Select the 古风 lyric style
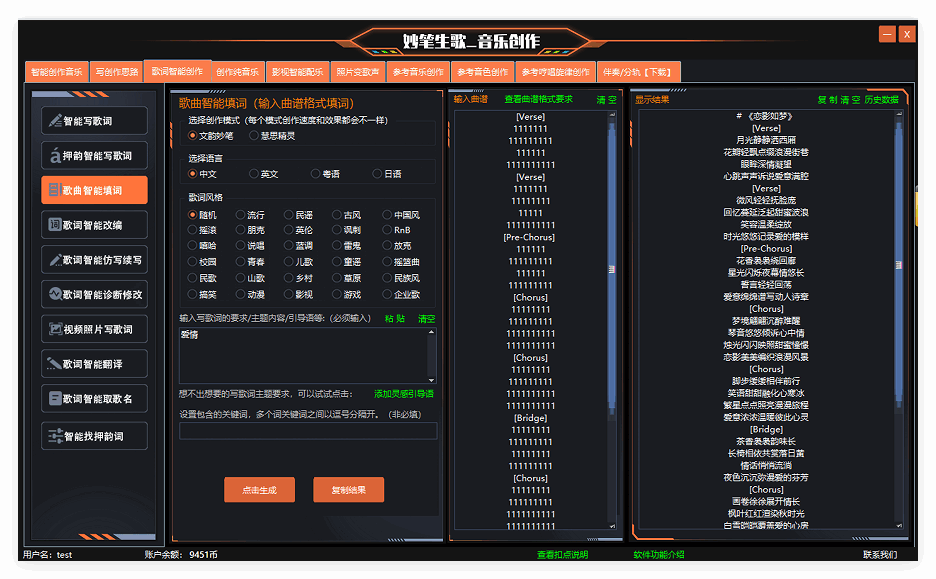The height and width of the screenshot is (579, 936). [x=338, y=215]
